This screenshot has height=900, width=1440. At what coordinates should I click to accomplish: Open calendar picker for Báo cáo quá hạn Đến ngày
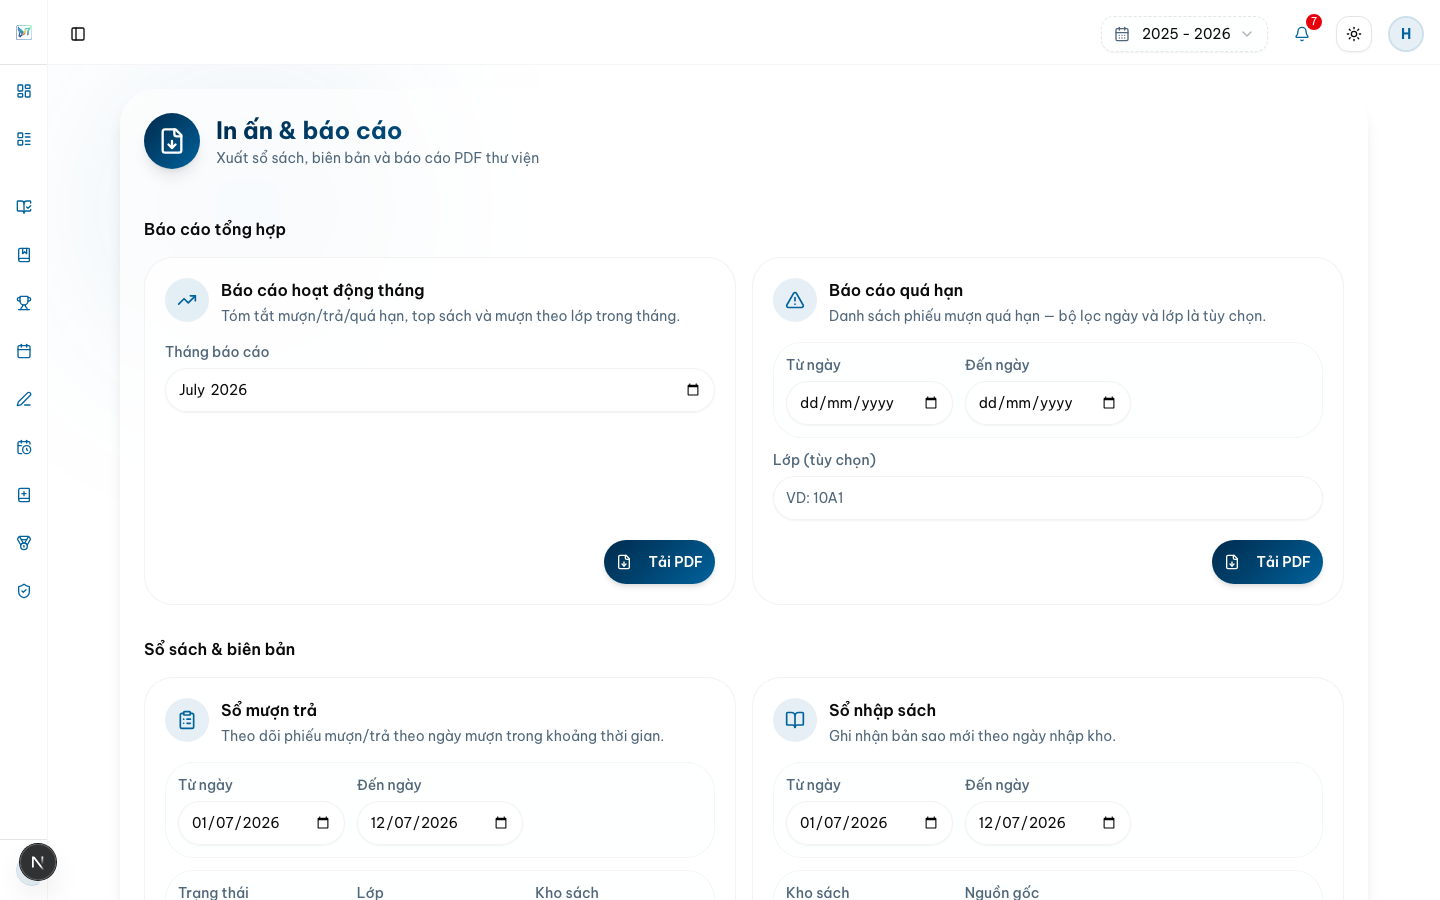pyautogui.click(x=1109, y=403)
